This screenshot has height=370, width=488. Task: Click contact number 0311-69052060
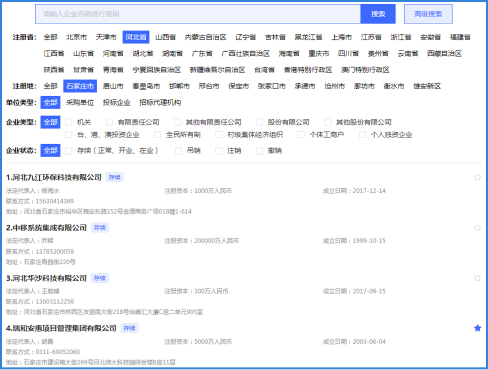(x=58, y=352)
